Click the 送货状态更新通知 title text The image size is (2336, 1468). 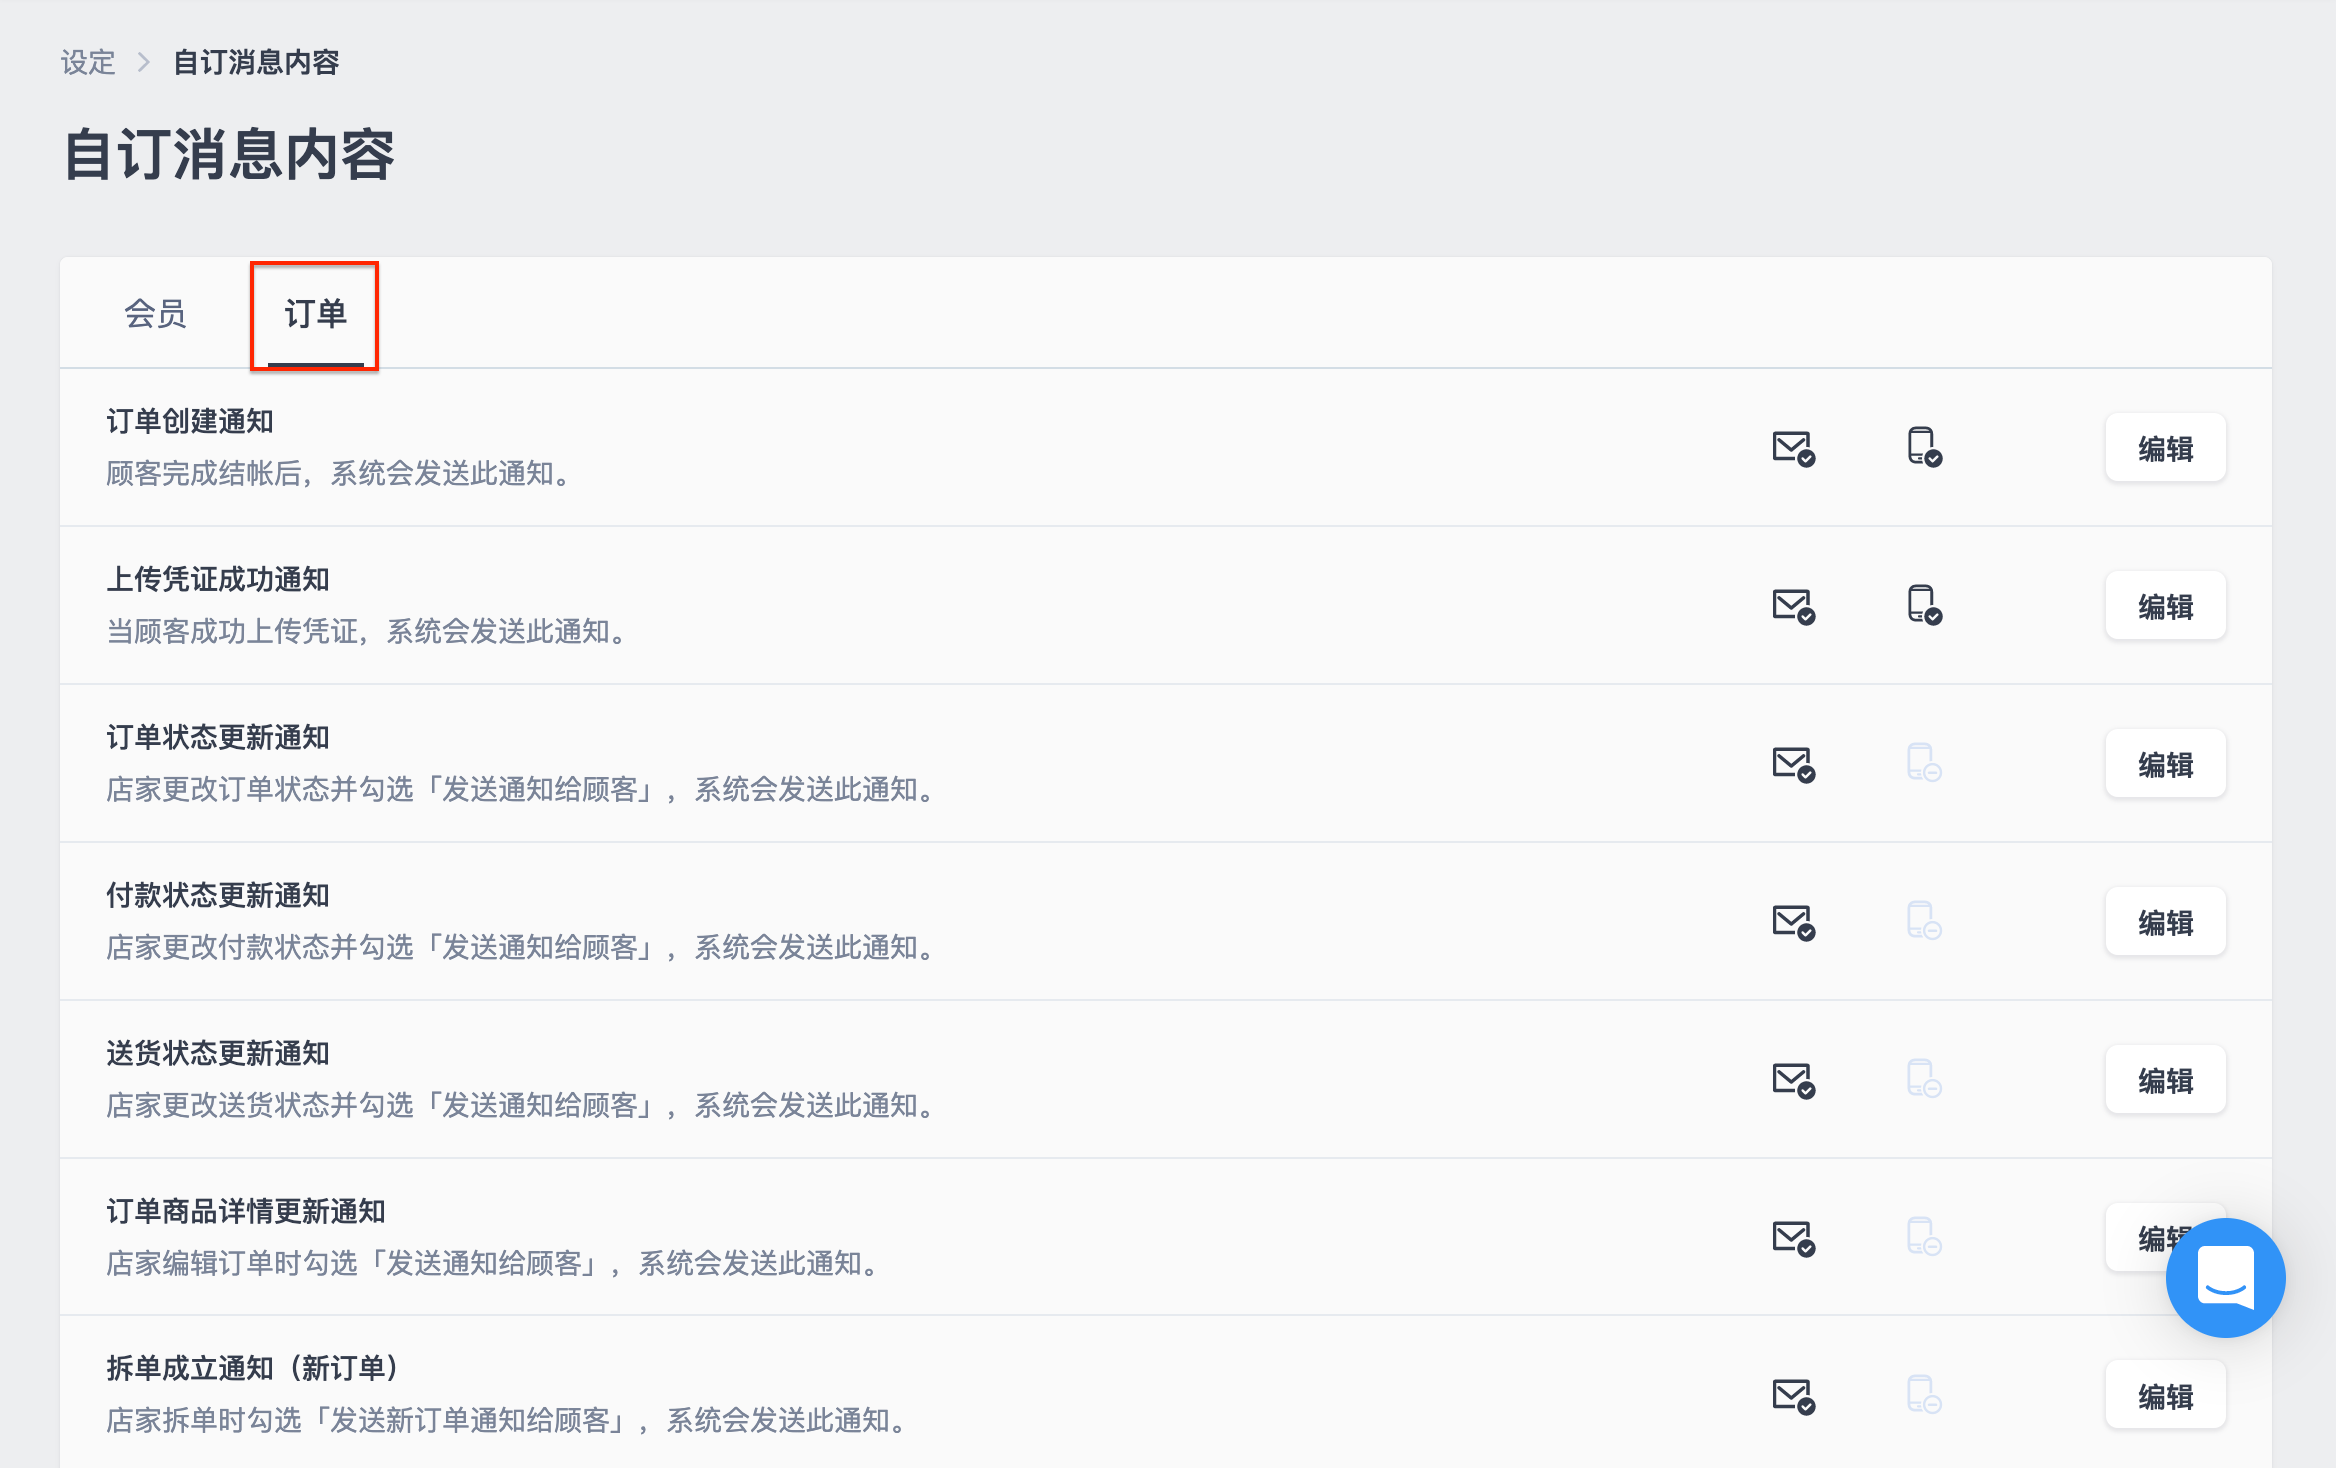218,1054
